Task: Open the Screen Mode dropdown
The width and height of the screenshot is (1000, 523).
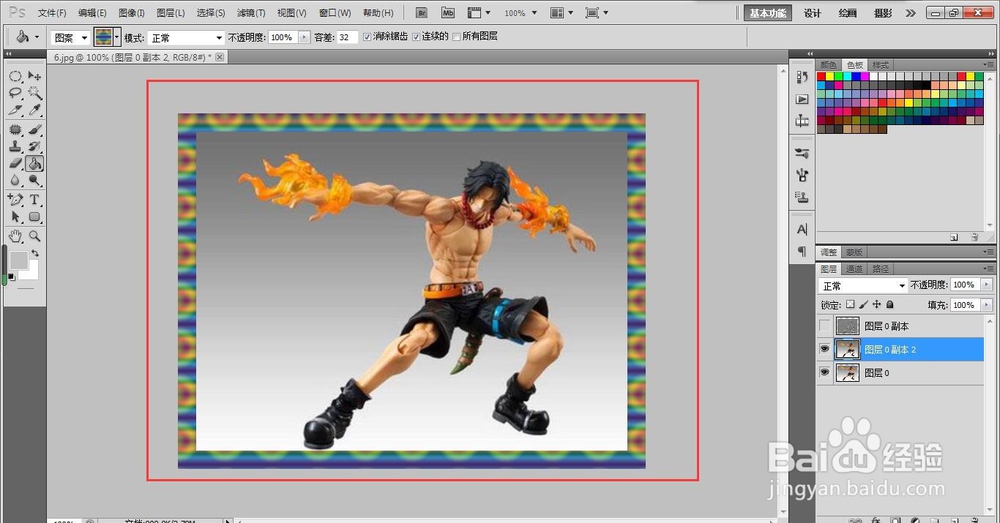Action: click(x=596, y=13)
